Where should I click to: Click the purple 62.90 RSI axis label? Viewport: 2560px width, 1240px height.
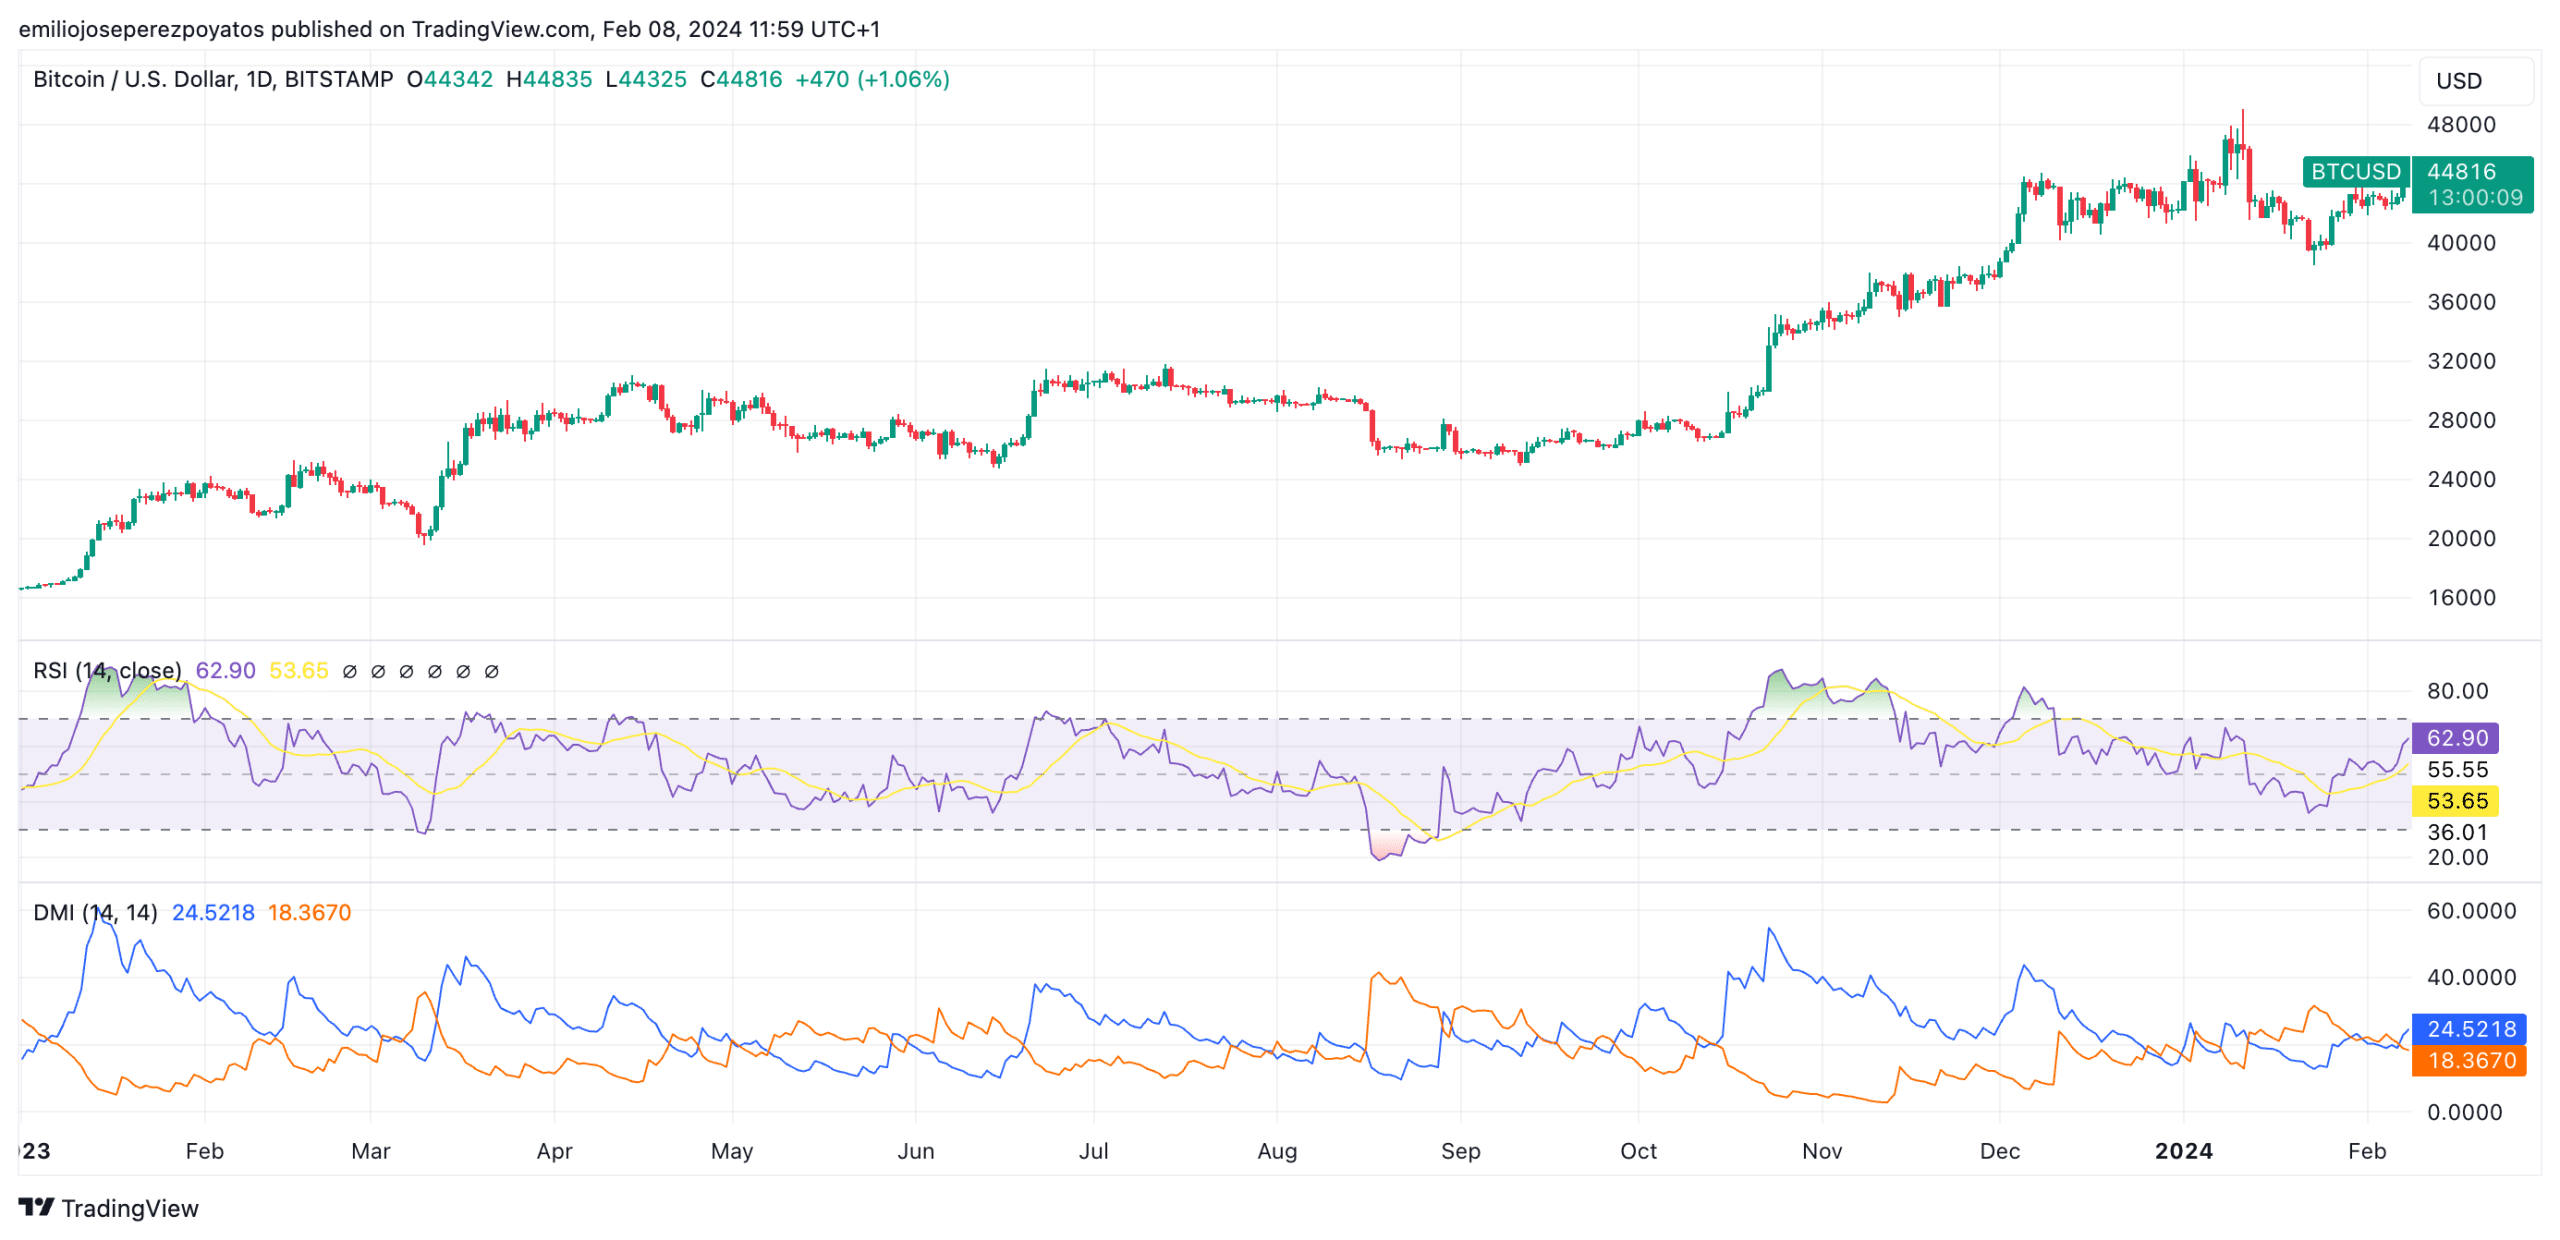[x=2455, y=738]
